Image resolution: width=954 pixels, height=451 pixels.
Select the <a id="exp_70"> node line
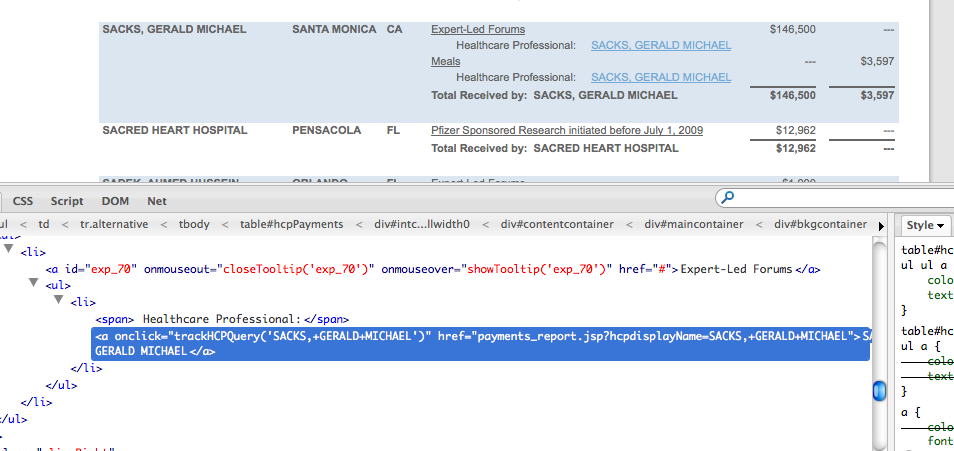pyautogui.click(x=433, y=269)
